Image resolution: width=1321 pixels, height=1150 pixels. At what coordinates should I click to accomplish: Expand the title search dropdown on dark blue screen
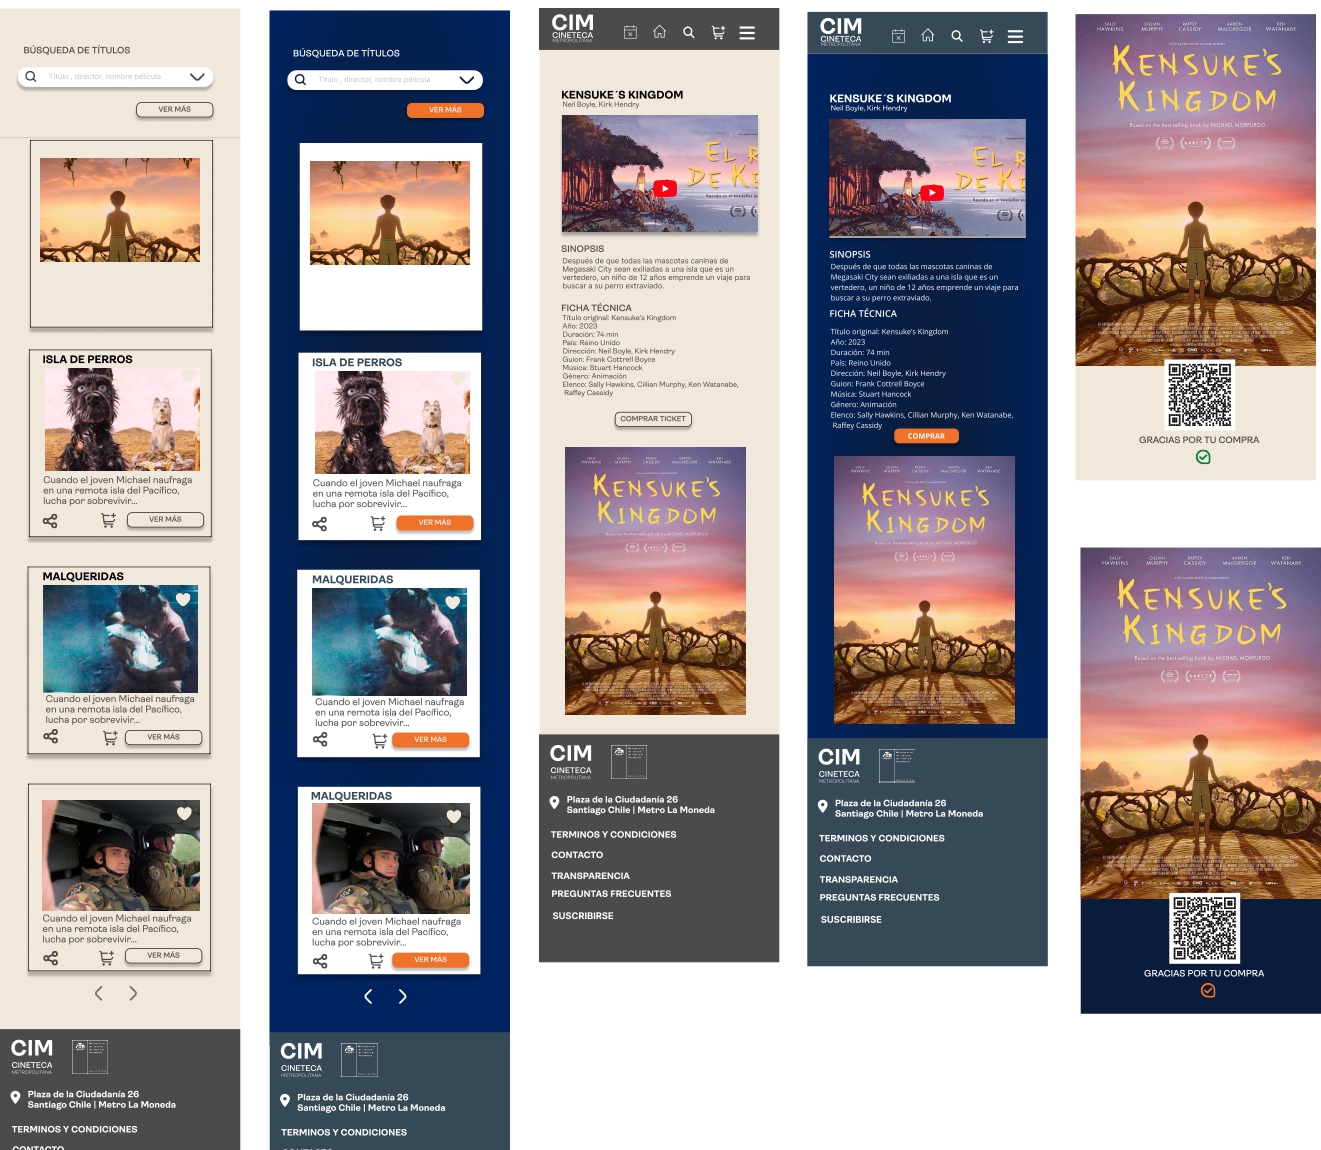coord(467,79)
